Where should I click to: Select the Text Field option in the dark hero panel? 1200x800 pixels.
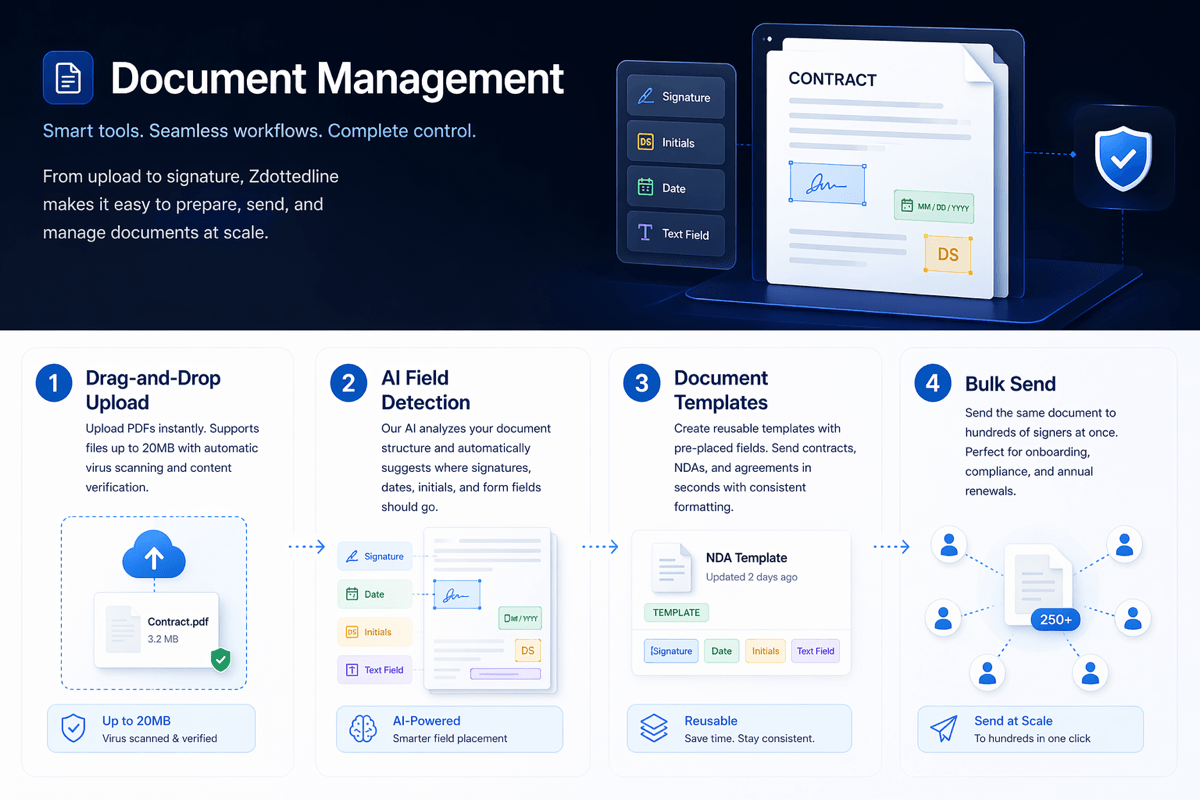coord(676,234)
